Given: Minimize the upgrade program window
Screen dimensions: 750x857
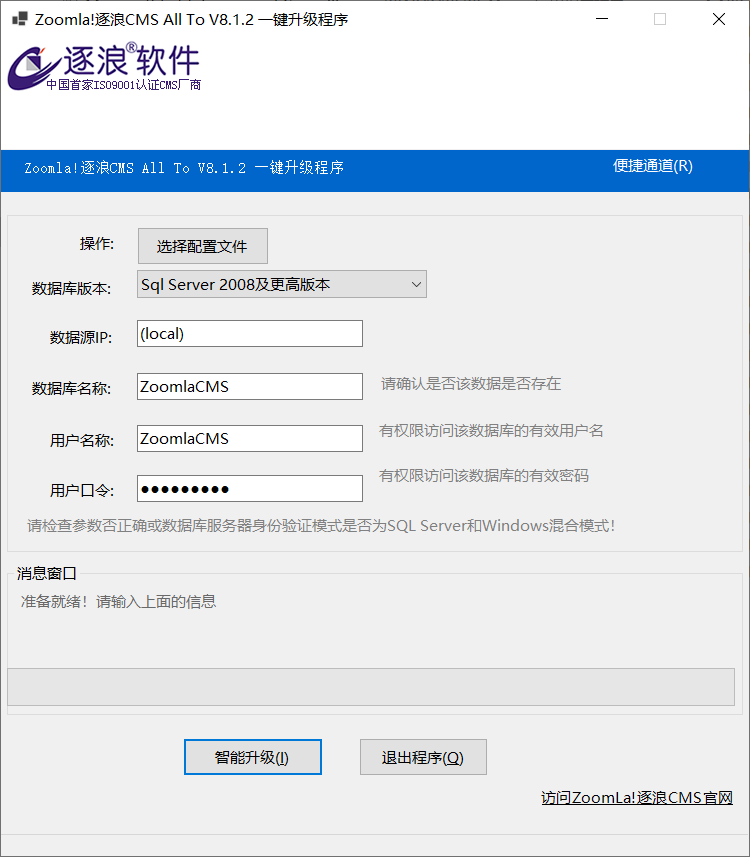Looking at the screenshot, I should pos(602,19).
